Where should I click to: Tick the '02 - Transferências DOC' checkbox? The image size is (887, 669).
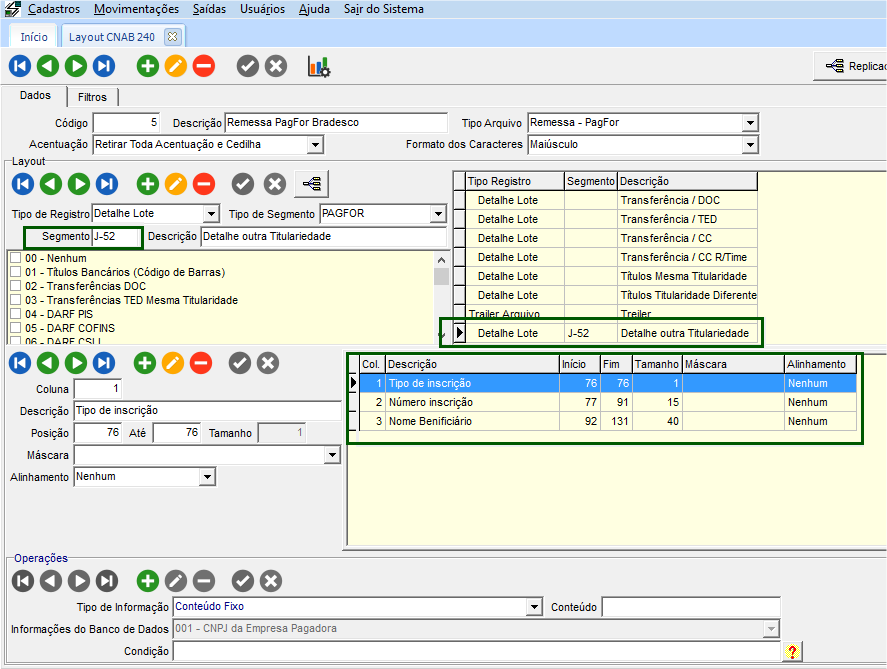(x=15, y=286)
